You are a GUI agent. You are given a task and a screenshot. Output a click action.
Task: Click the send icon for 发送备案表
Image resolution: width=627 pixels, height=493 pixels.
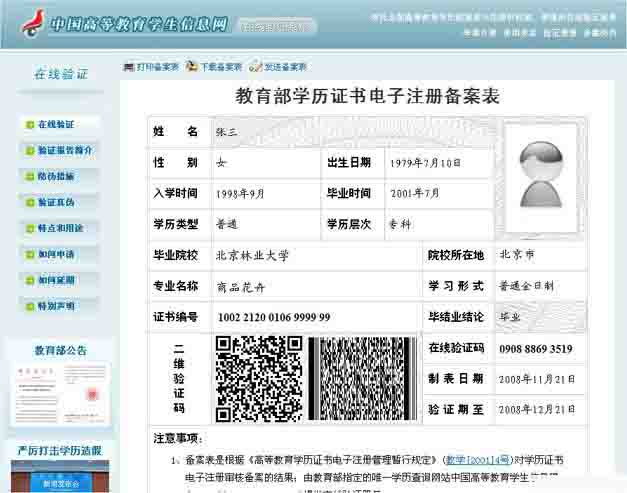[256, 67]
